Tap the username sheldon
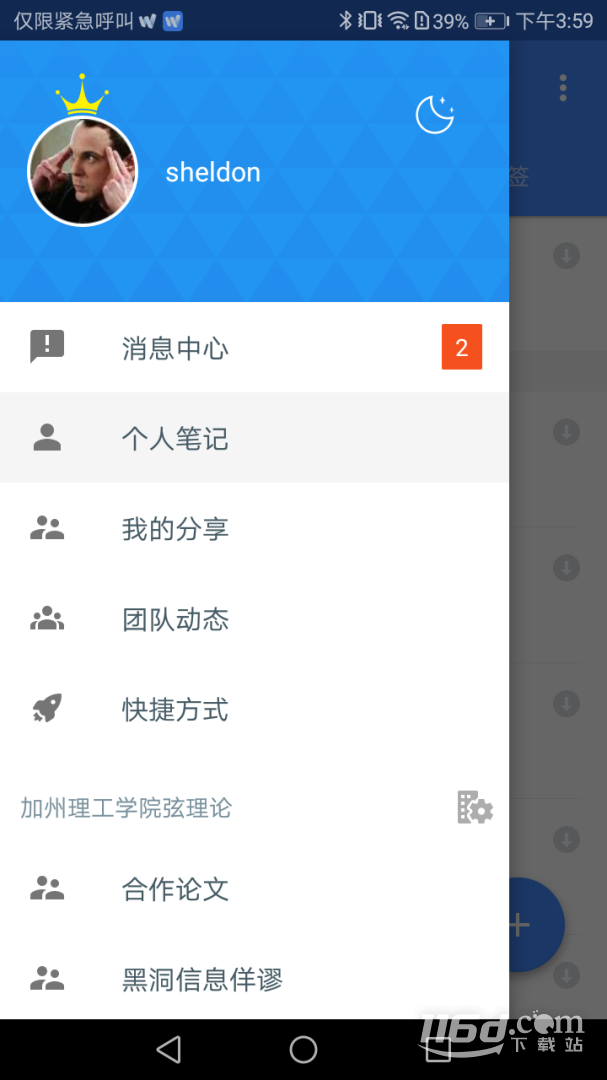 coord(213,172)
